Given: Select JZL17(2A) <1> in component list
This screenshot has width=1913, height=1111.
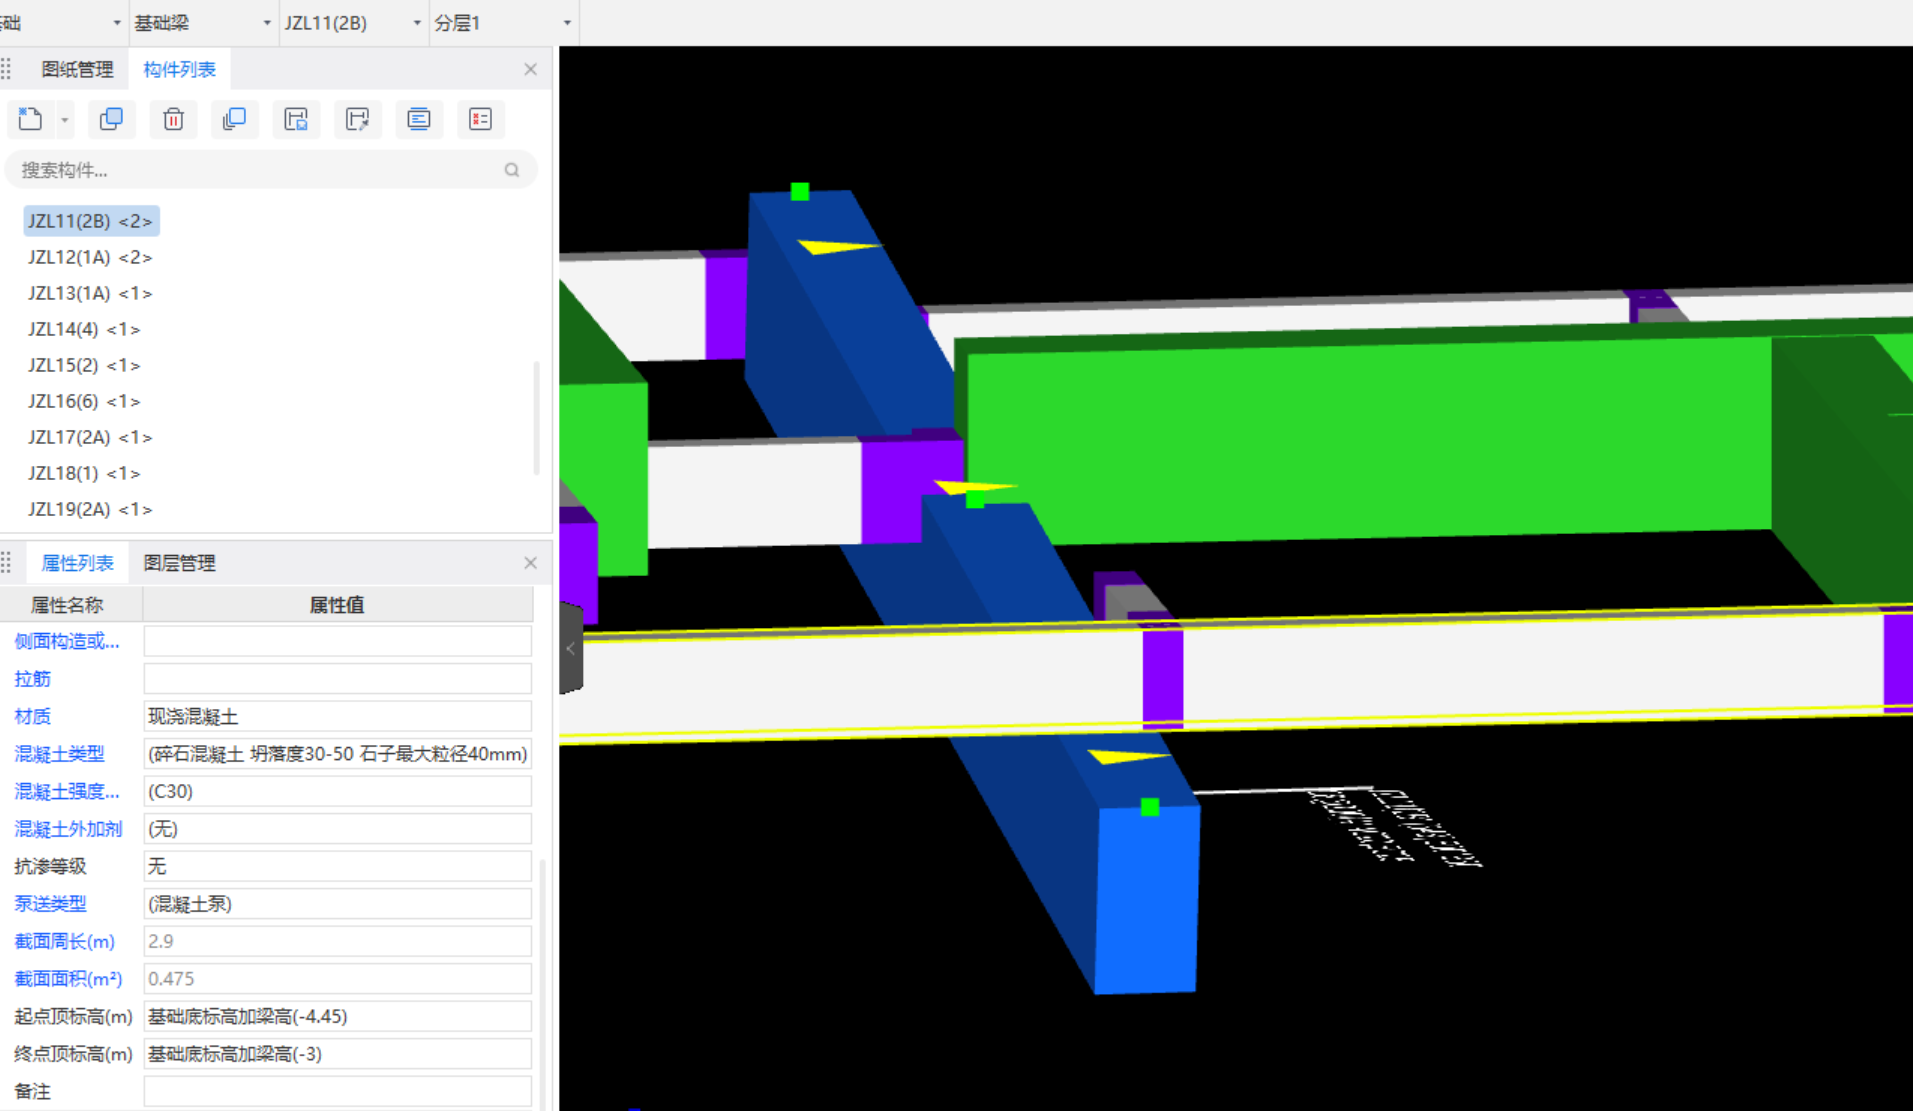Looking at the screenshot, I should pos(90,437).
